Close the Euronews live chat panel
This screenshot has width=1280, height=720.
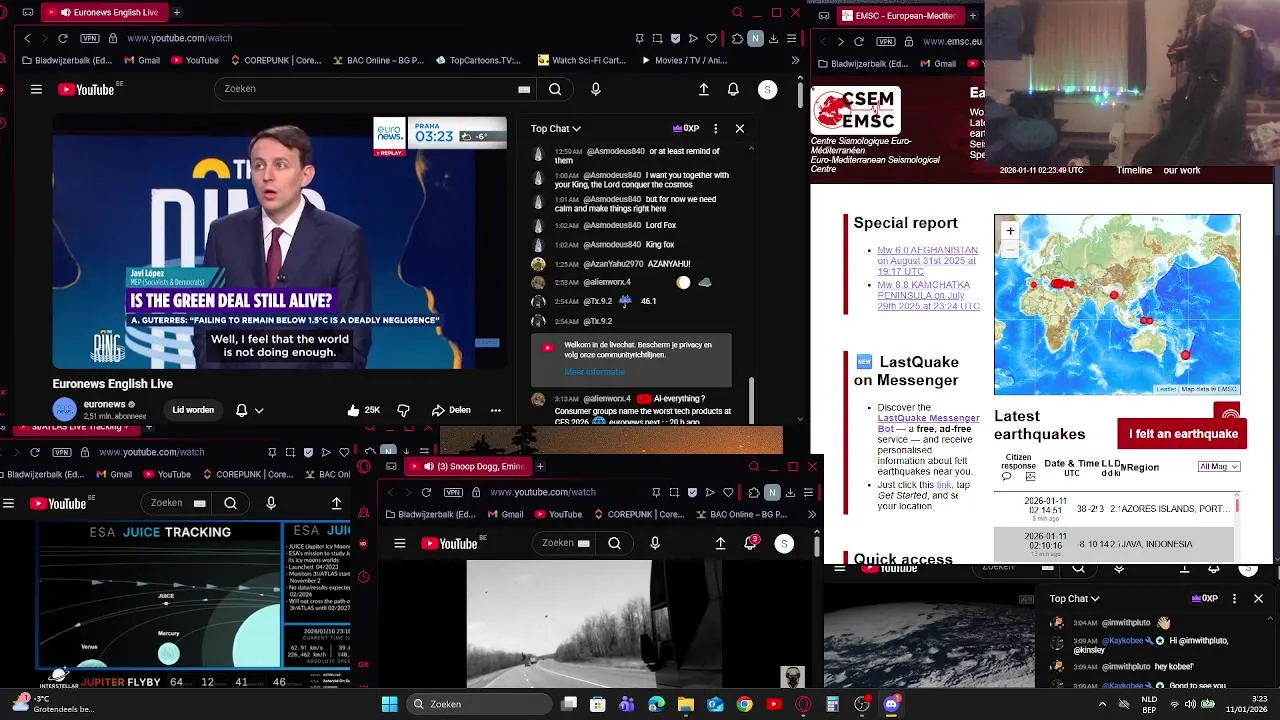[740, 128]
